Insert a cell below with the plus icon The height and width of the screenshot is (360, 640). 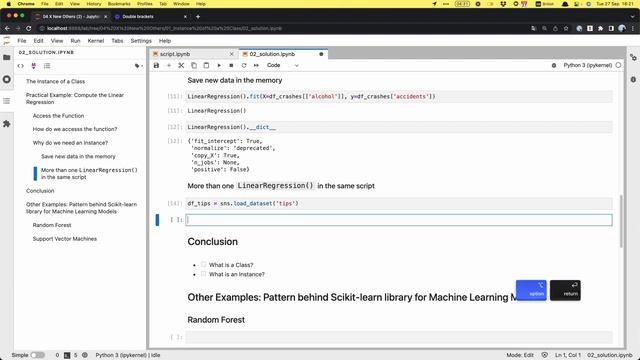[x=169, y=65]
